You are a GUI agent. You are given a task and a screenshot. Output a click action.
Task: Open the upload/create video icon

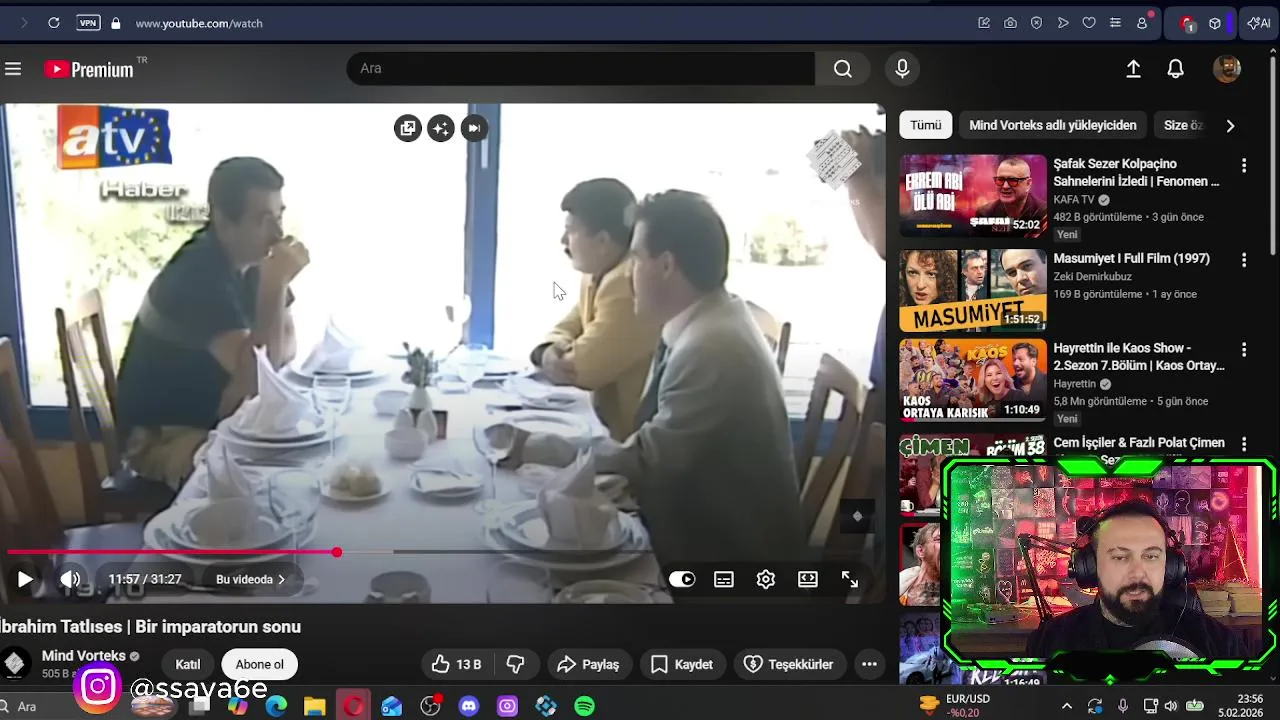(1133, 68)
